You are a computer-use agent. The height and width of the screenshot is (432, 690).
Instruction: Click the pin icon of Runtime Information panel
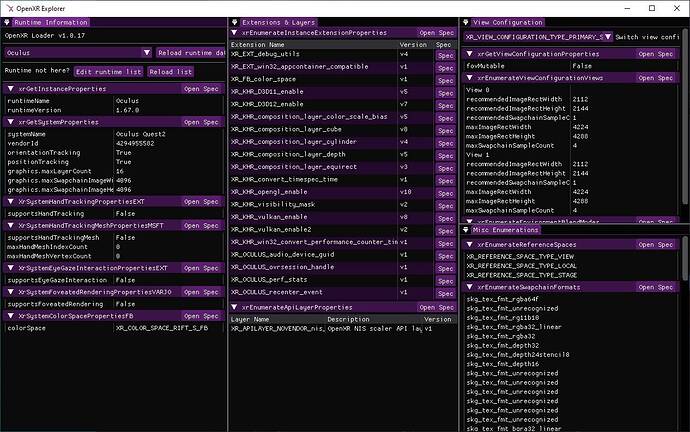click(x=7, y=22)
